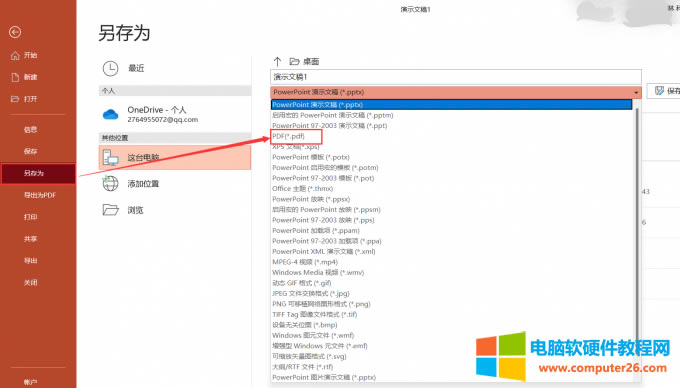
Task: Open the 开始 home icon
Action: pyautogui.click(x=15, y=55)
